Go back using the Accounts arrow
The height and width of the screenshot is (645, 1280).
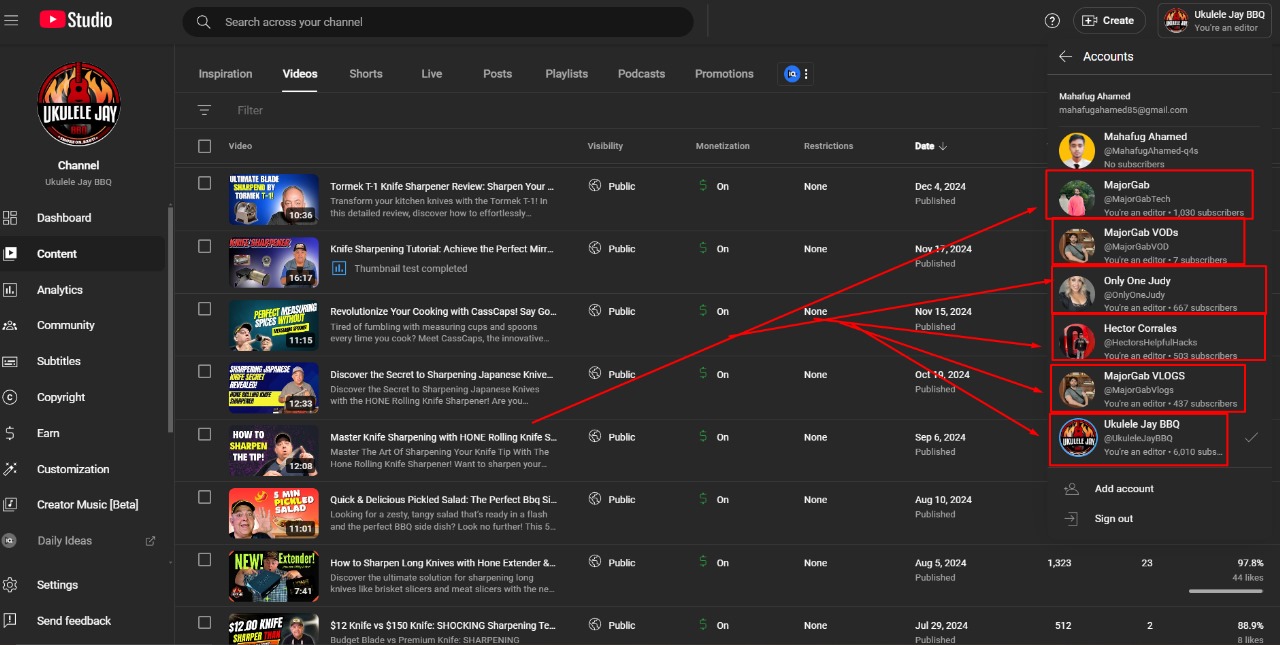[1066, 57]
